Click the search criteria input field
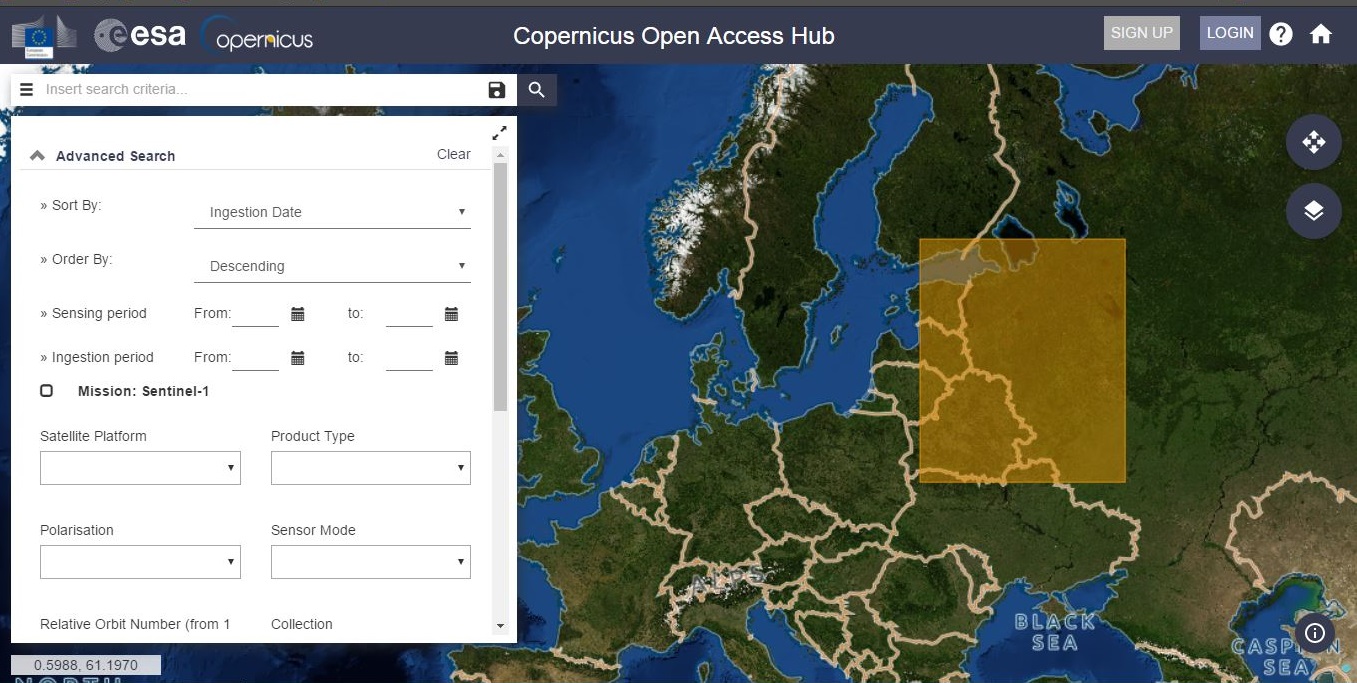Viewport: 1357px width, 683px height. click(x=260, y=90)
